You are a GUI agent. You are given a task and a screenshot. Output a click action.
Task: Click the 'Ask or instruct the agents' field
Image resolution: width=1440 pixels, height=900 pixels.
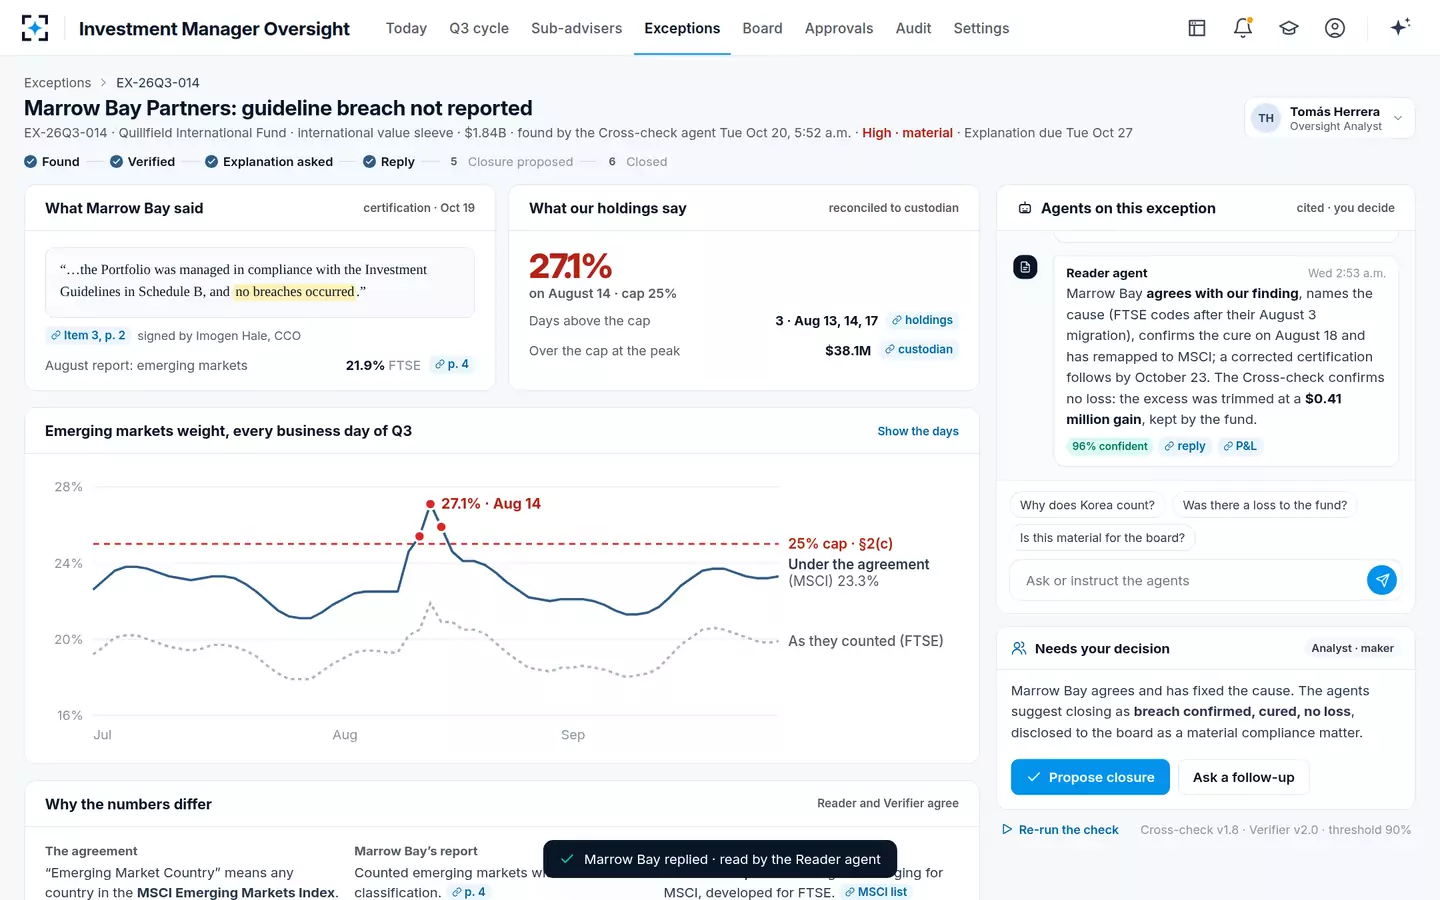[x=1189, y=580]
